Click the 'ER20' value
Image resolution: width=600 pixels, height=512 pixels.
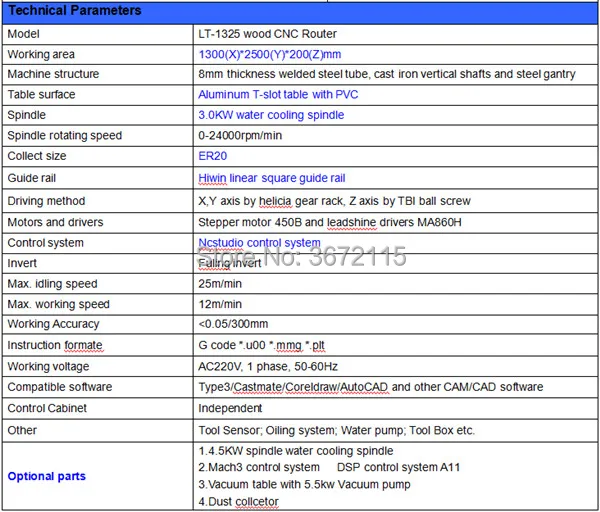[212, 156]
